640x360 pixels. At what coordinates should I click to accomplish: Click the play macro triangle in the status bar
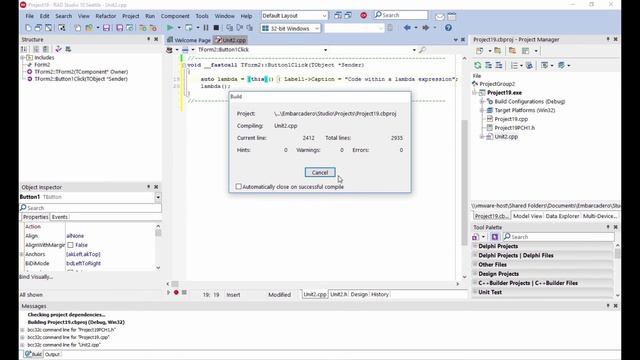click(x=168, y=292)
